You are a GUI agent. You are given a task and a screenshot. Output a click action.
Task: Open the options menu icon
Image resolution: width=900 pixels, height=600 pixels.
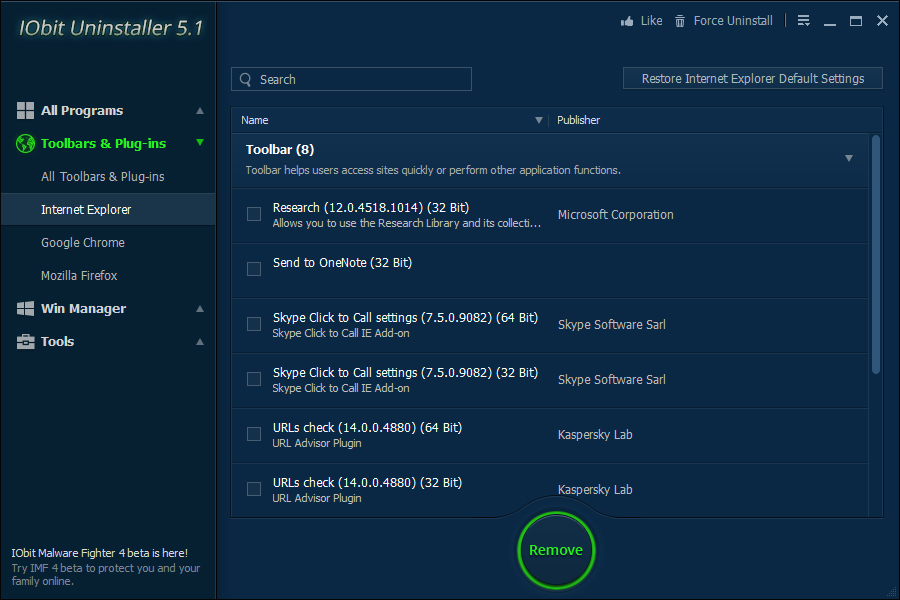[x=804, y=21]
